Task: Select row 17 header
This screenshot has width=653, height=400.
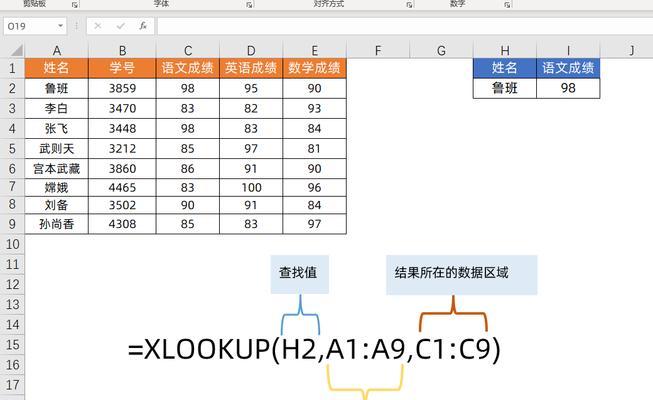Action: [12, 385]
